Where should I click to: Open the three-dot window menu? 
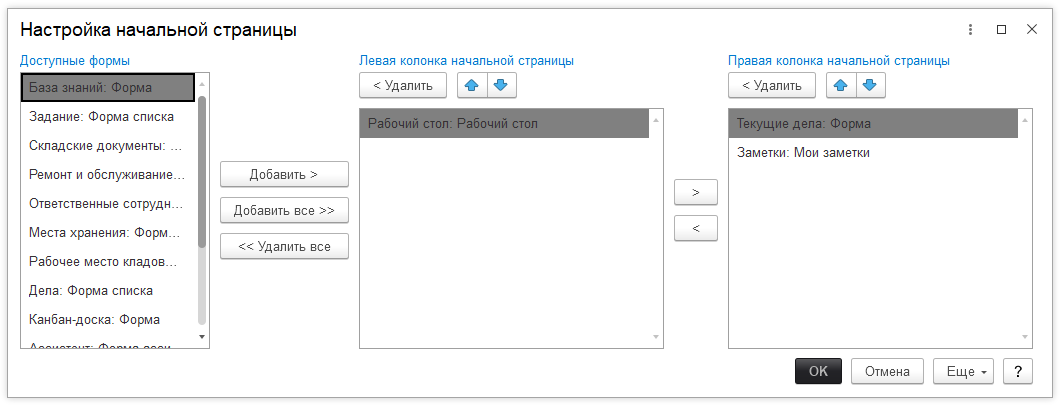point(970,30)
